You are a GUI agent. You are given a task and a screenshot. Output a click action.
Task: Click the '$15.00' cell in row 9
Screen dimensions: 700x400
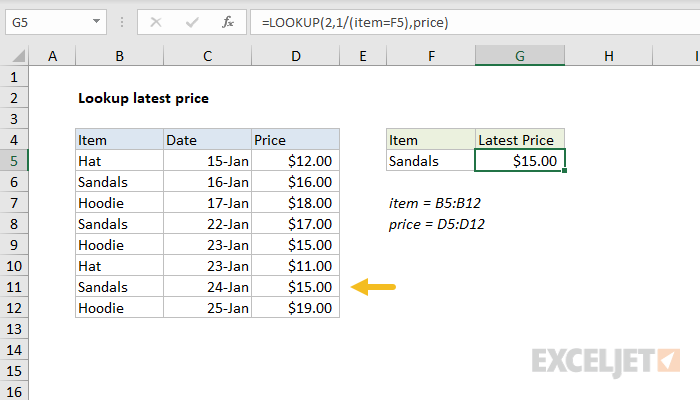tap(296, 245)
